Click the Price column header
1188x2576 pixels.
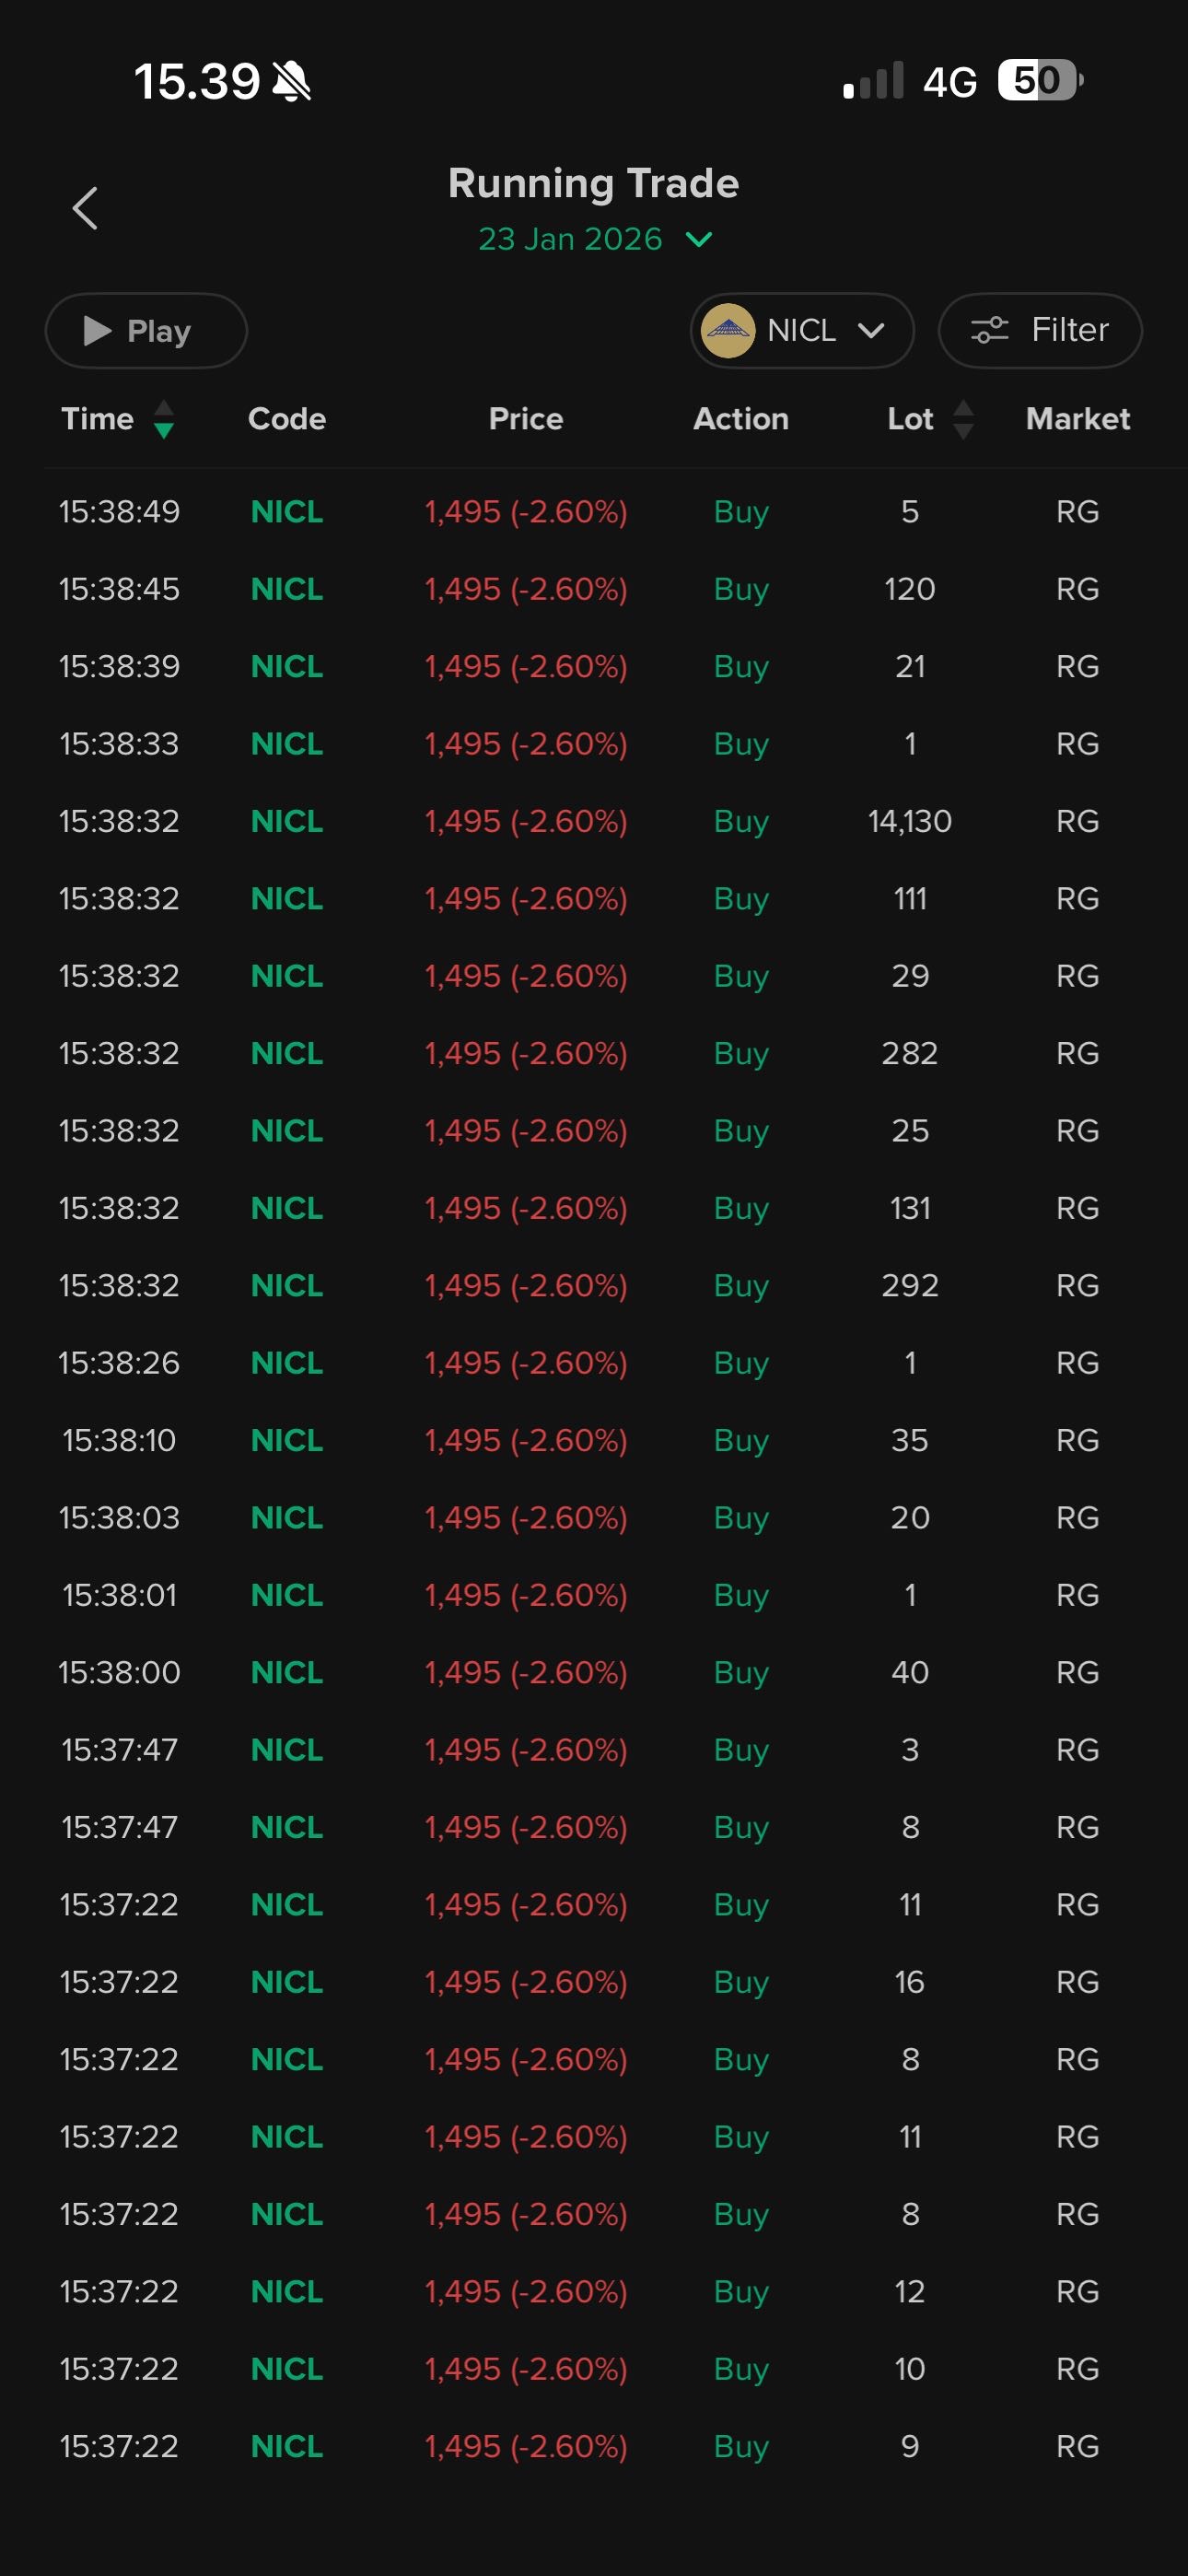point(526,419)
